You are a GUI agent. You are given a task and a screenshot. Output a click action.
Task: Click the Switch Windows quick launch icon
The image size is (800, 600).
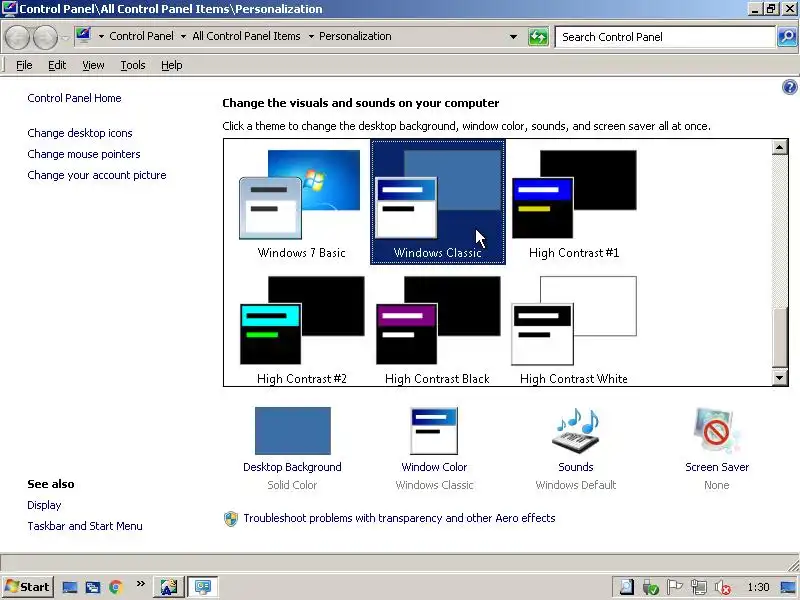click(x=93, y=587)
